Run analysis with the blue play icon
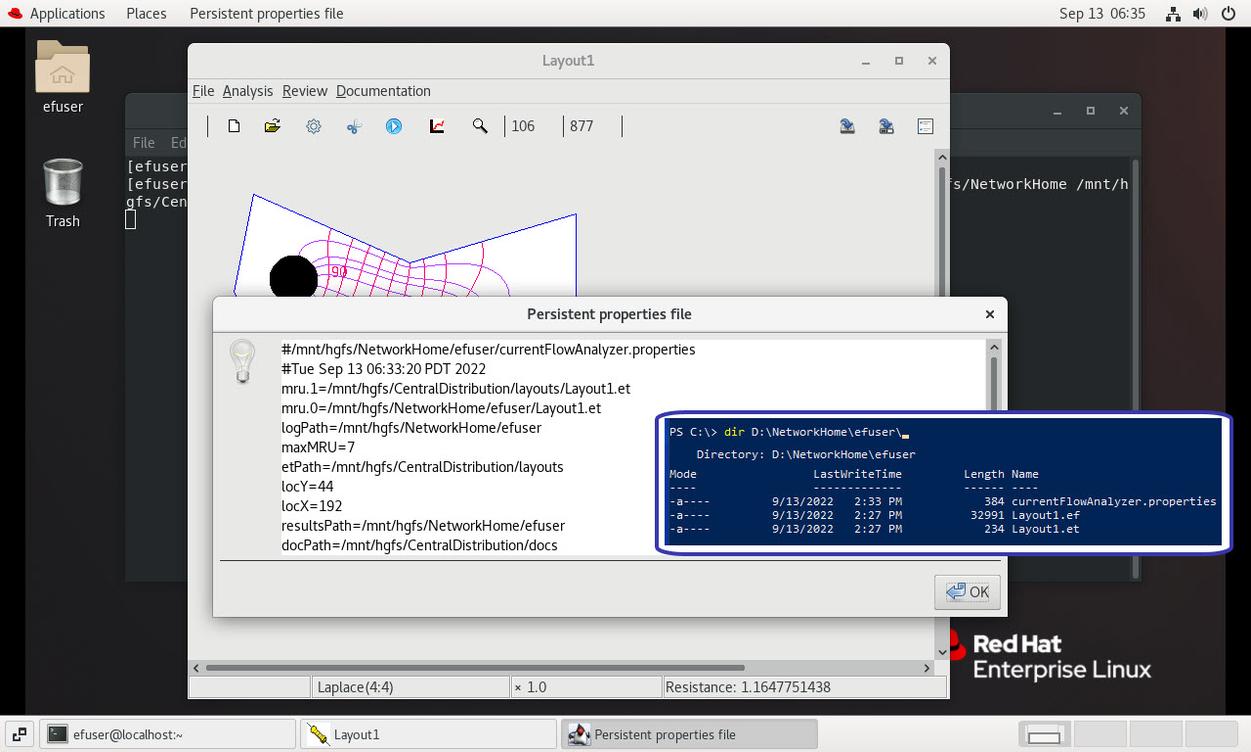 coord(394,126)
